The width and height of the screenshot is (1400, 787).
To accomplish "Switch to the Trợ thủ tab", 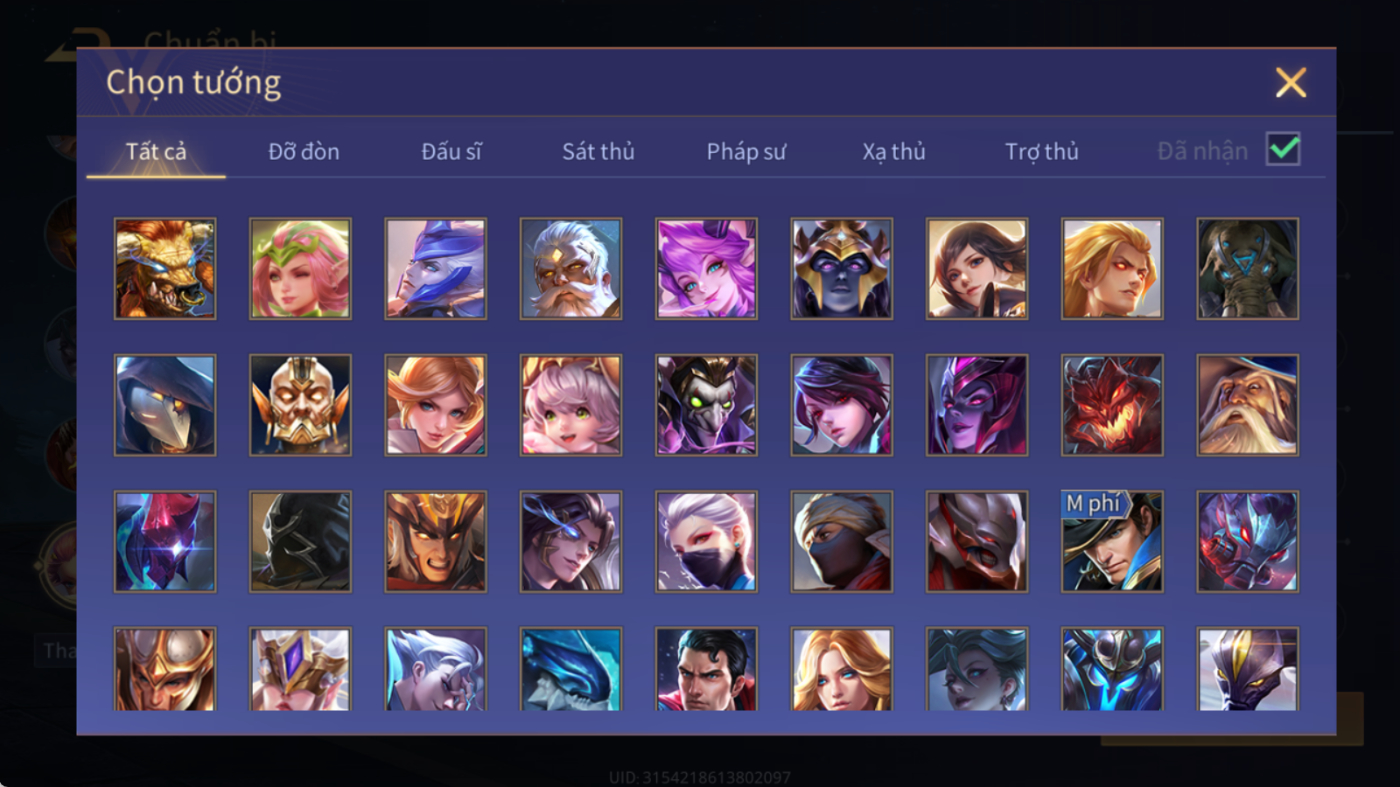I will (x=1042, y=152).
